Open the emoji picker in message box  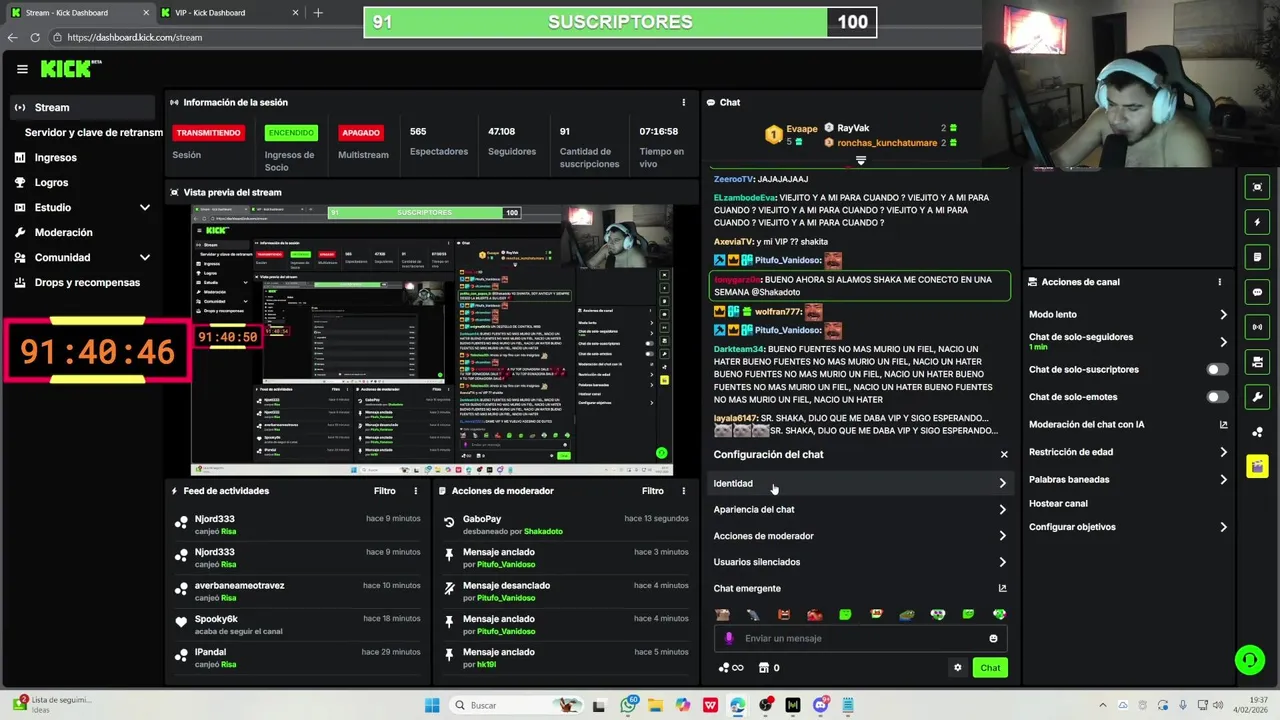[x=993, y=638]
